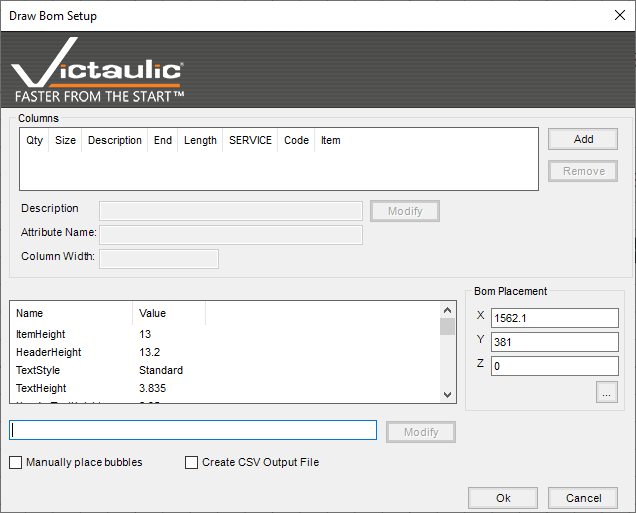Image resolution: width=636 pixels, height=513 pixels.
Task: Click the Remove column button
Action: [583, 171]
